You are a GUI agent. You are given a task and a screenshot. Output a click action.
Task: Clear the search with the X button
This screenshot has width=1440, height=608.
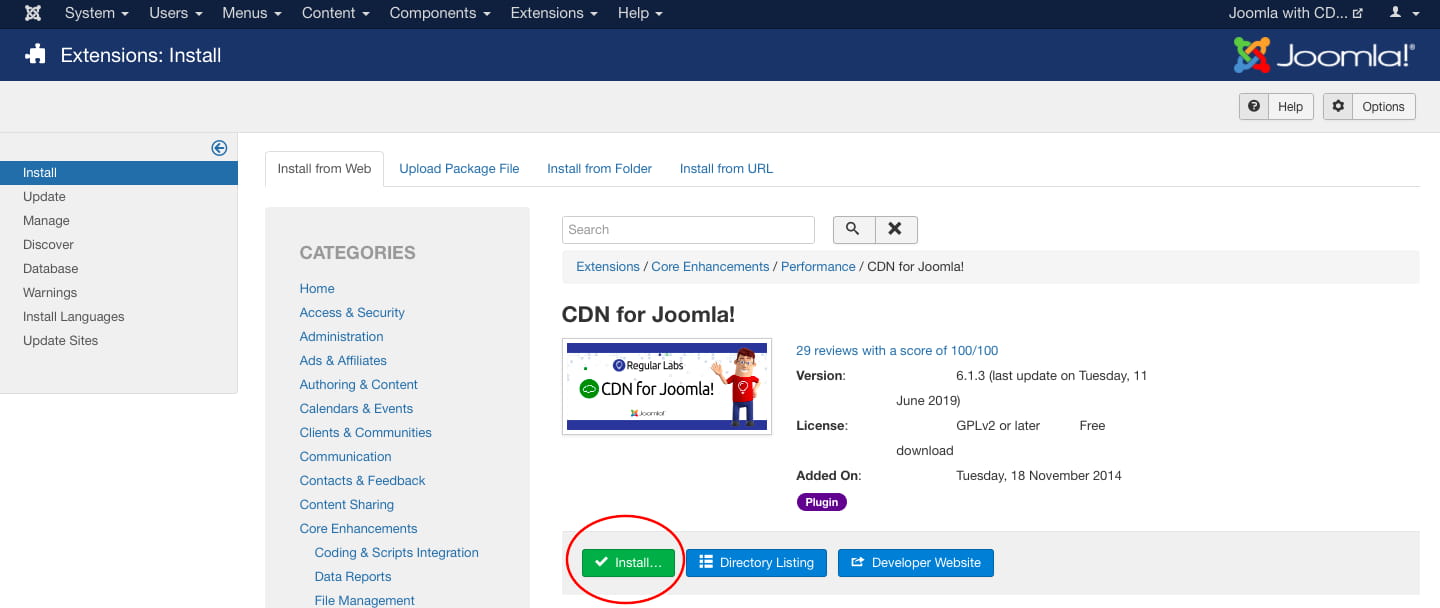pyautogui.click(x=896, y=229)
